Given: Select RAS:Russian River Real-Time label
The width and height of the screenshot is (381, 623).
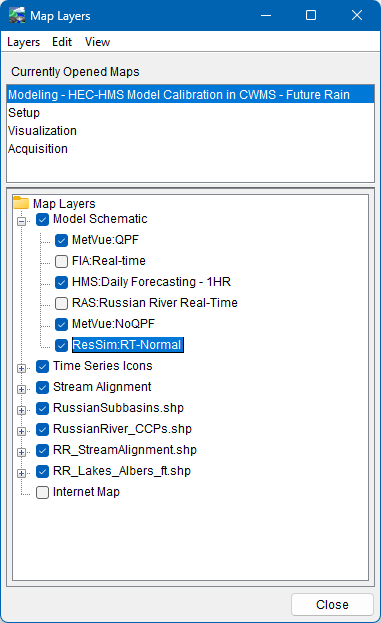Looking at the screenshot, I should tap(155, 303).
